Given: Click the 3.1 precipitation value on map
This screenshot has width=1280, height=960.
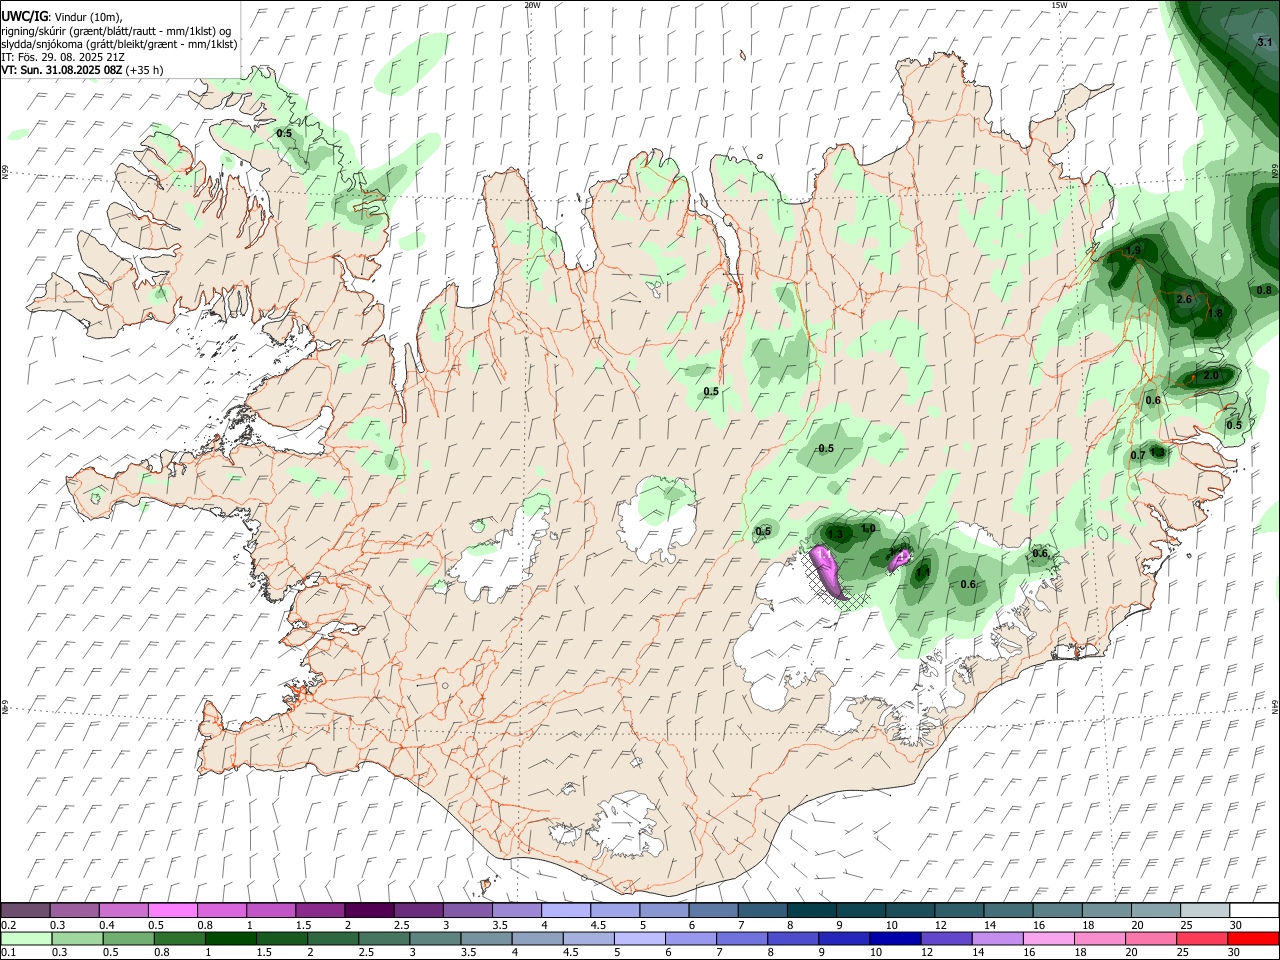Looking at the screenshot, I should [x=1264, y=42].
